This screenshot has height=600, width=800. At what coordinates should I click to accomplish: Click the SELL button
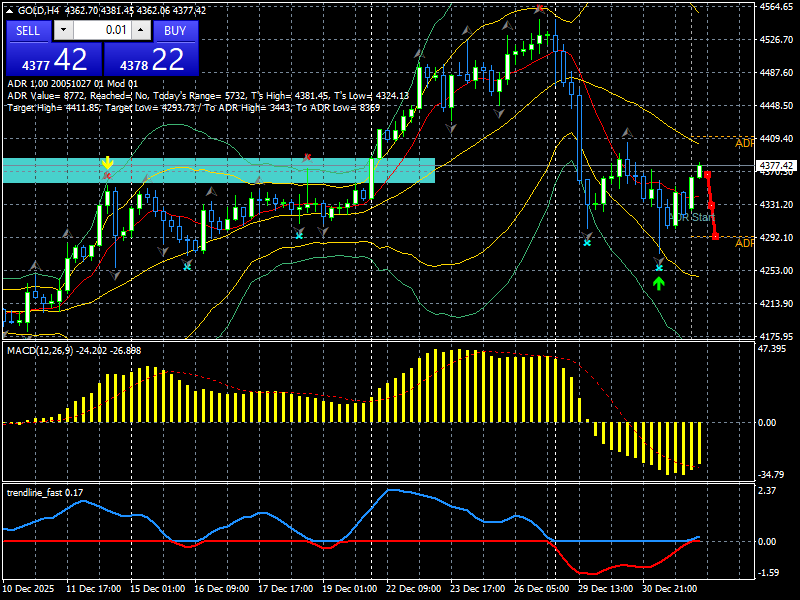pos(28,31)
